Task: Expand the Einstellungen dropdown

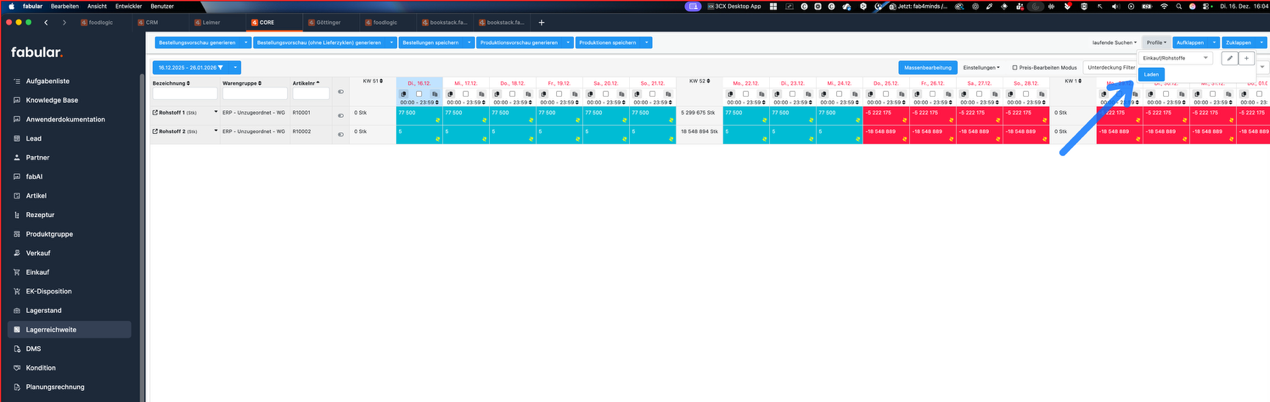Action: click(x=980, y=68)
